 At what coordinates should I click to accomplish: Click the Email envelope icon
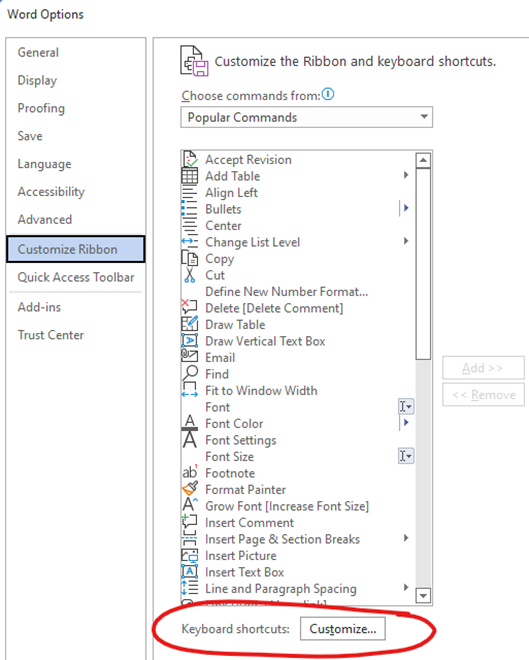[x=189, y=357]
